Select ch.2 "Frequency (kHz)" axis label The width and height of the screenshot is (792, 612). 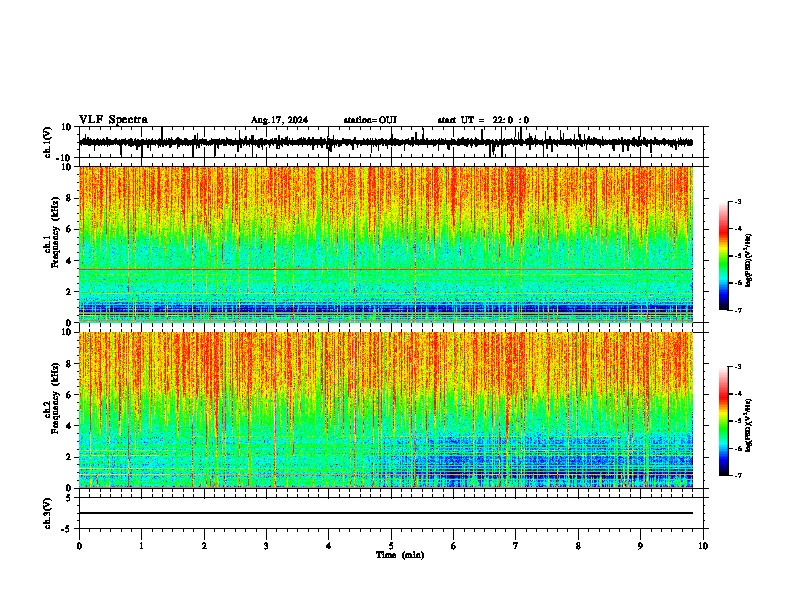tap(55, 398)
